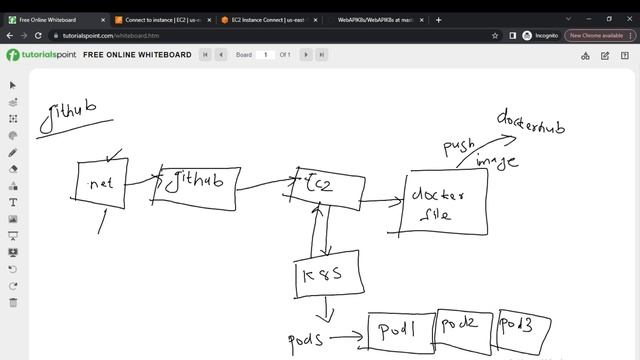Undo the last drawing stroke
Viewport: 640px width, 360px height.
pos(13,269)
